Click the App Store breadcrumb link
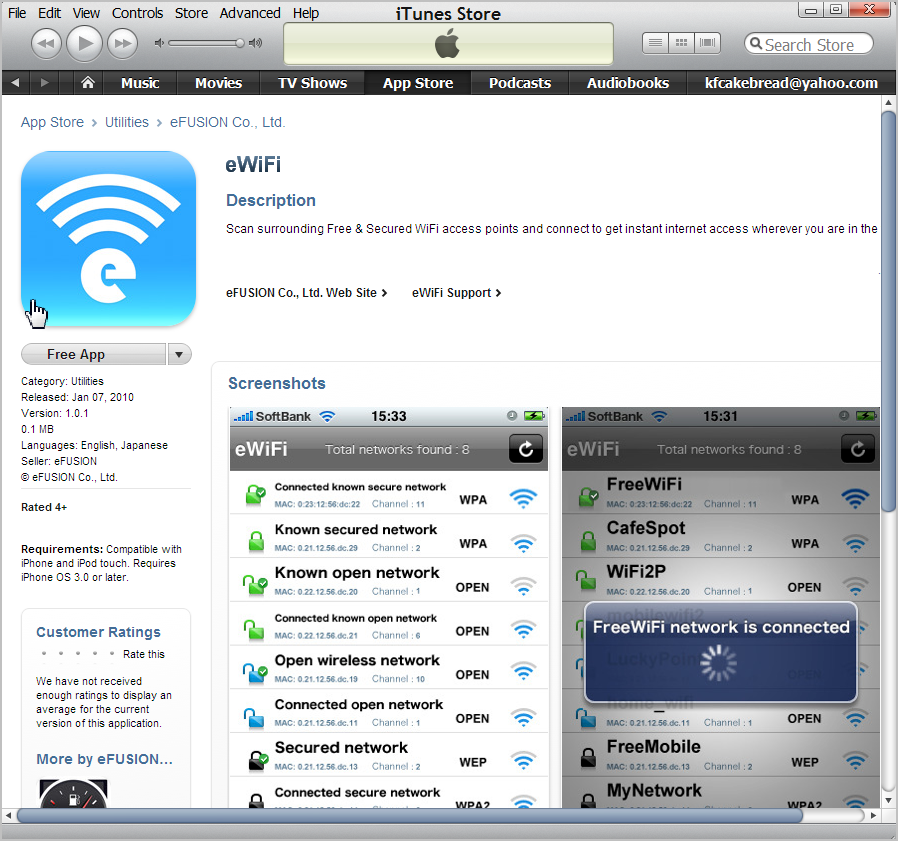The width and height of the screenshot is (898, 841). point(52,122)
